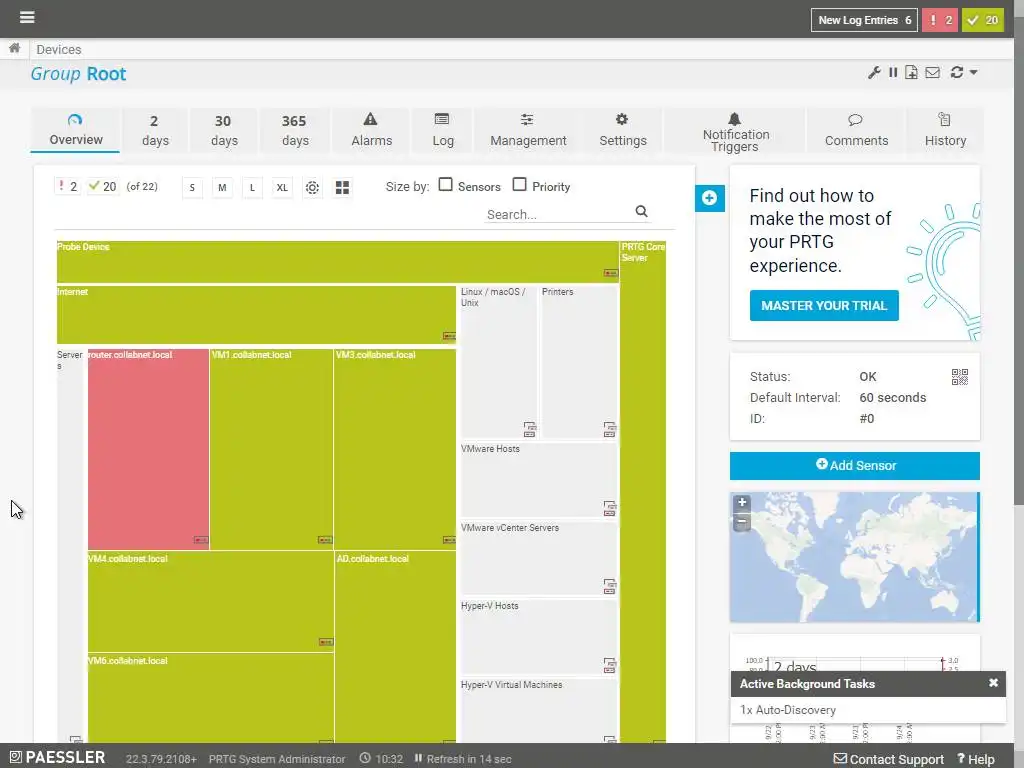Image resolution: width=1024 pixels, height=768 pixels.
Task: Zoom in on the world map
Action: (x=741, y=502)
